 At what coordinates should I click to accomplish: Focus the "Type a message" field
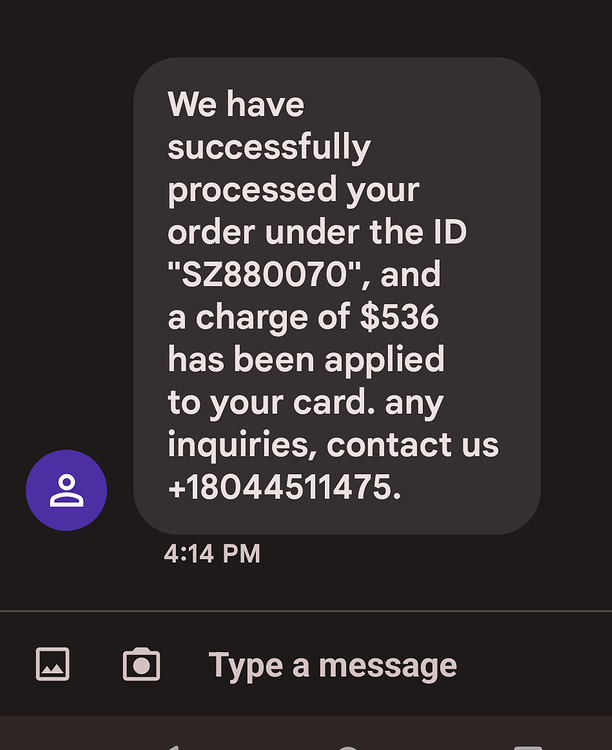(333, 665)
